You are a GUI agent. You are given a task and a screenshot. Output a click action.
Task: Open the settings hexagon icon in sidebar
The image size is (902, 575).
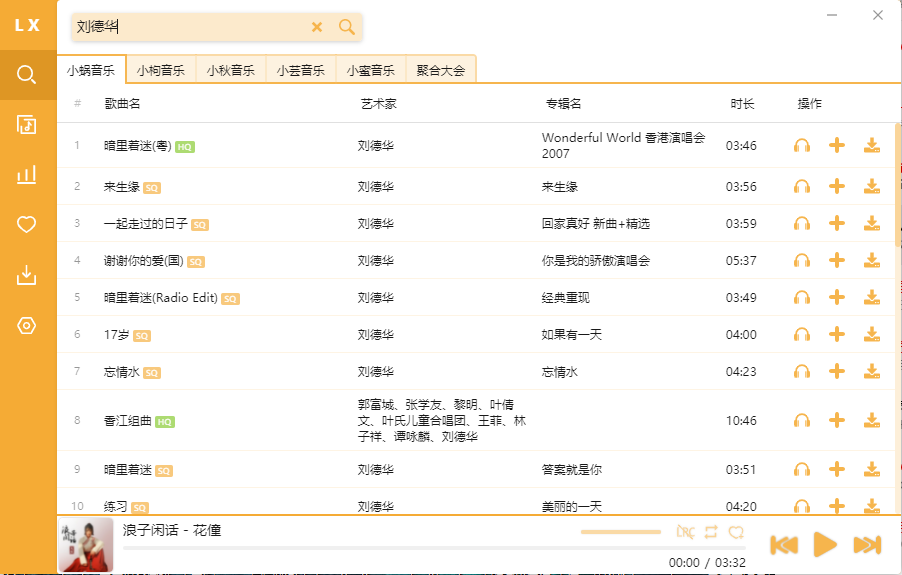click(27, 325)
